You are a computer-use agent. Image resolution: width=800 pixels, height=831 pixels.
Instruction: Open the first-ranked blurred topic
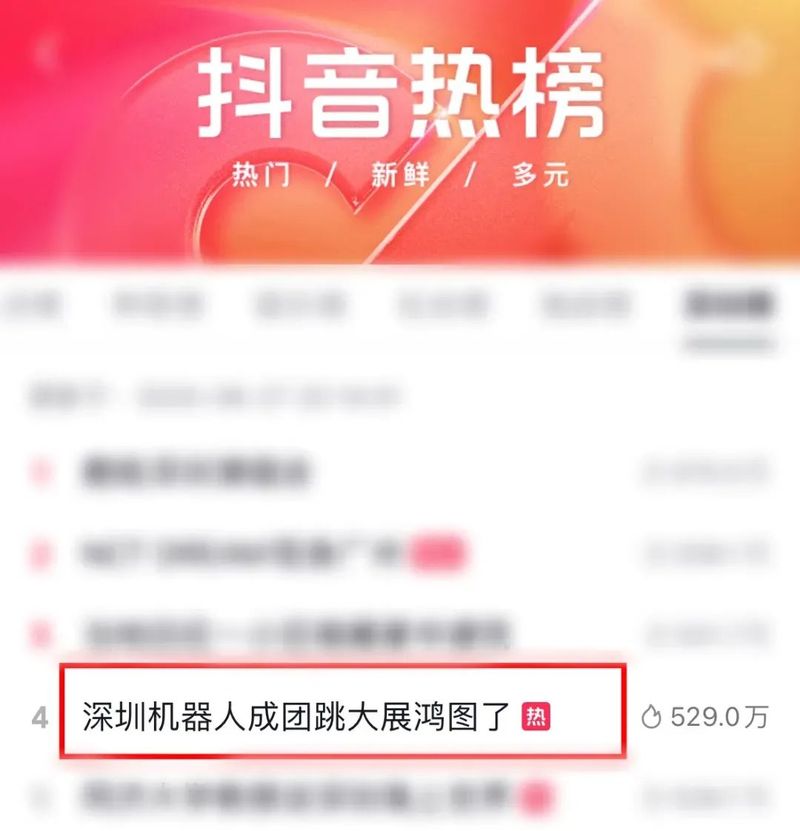[195, 472]
